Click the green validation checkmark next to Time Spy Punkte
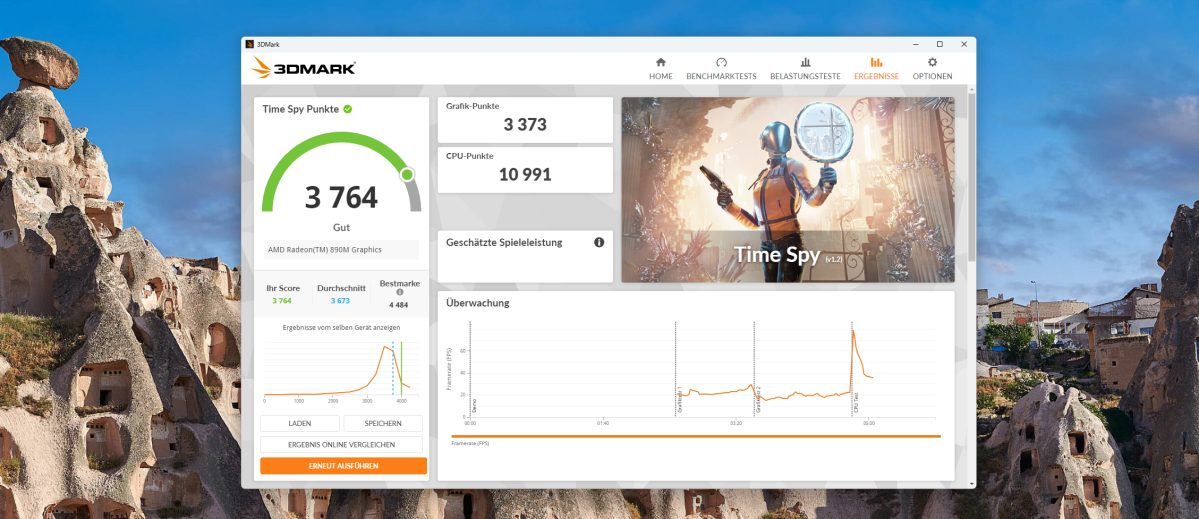This screenshot has width=1199, height=519. (x=347, y=109)
